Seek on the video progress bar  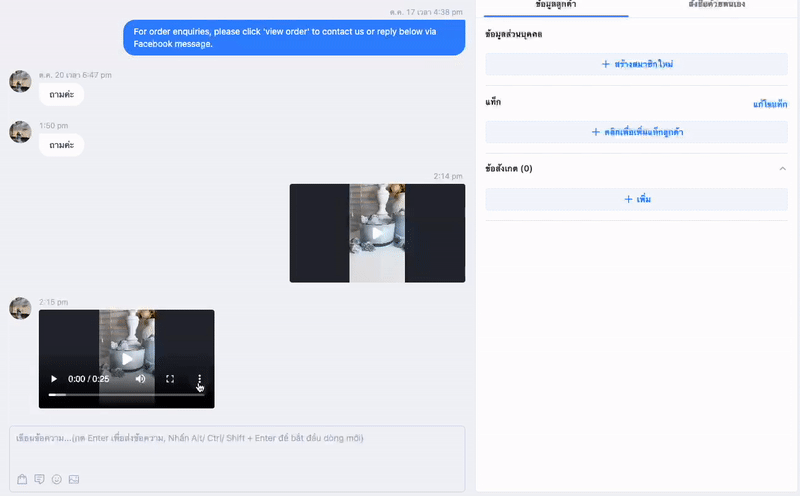[x=127, y=394]
